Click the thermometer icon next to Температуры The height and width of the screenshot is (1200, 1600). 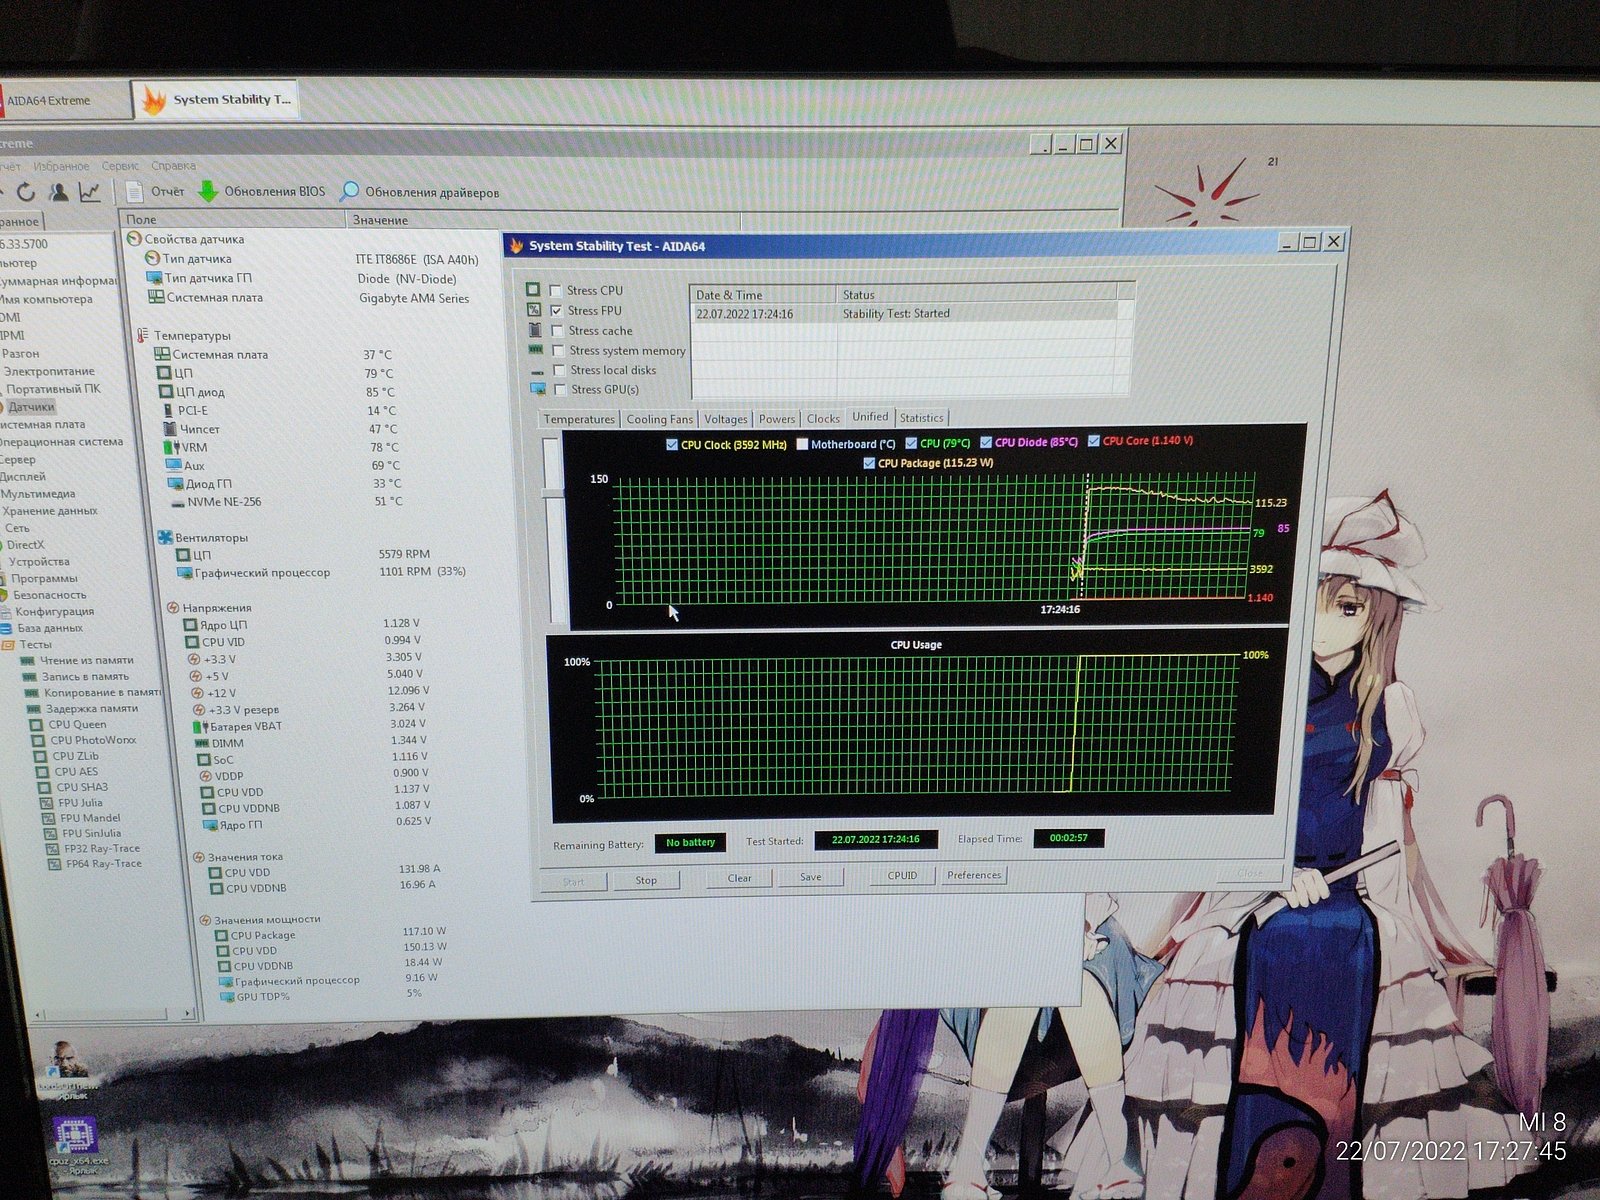[x=142, y=335]
